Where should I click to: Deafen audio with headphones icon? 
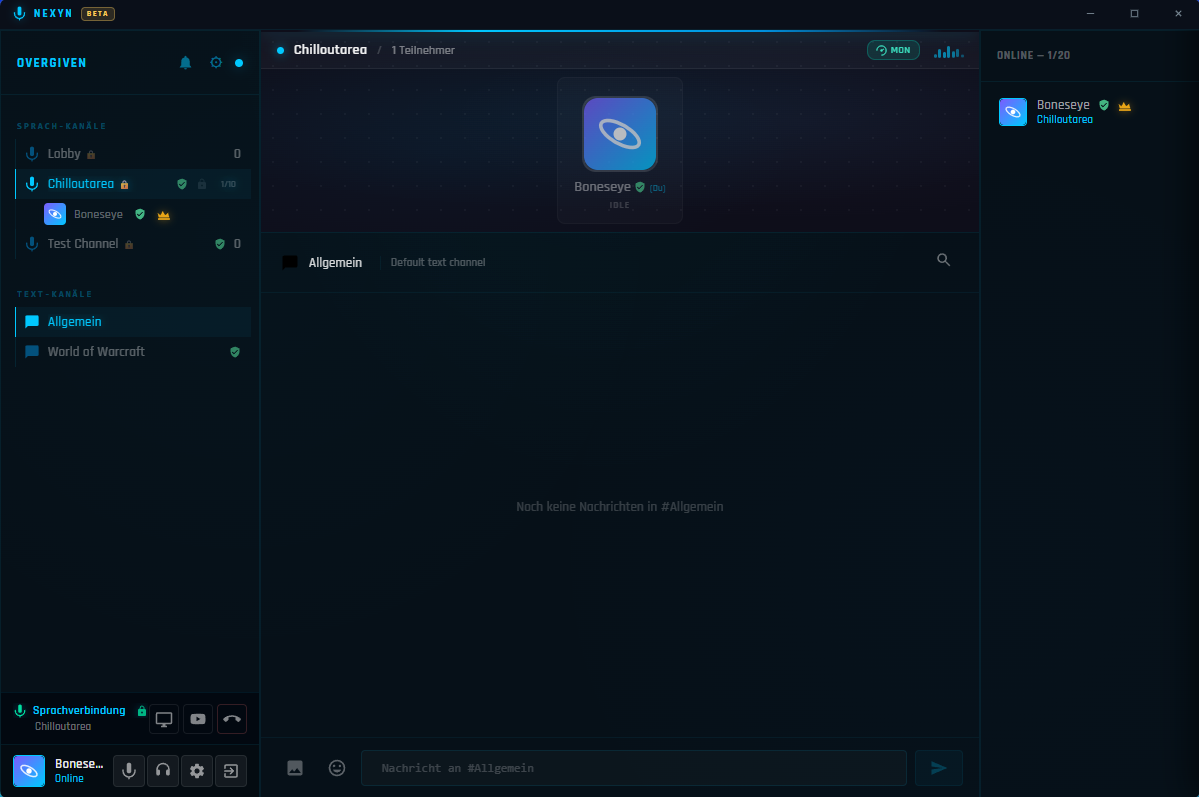coord(163,770)
